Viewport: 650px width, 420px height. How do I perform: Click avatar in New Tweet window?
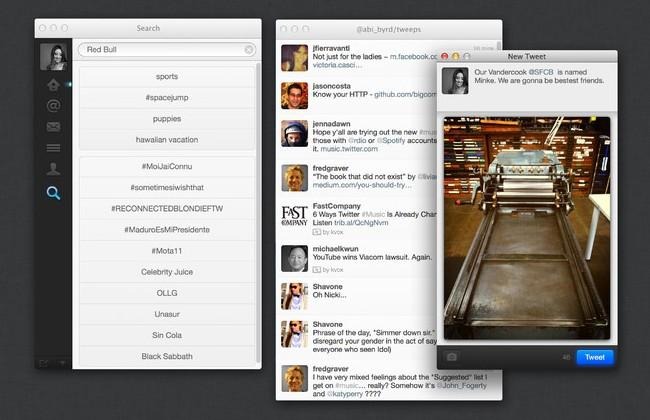point(455,81)
